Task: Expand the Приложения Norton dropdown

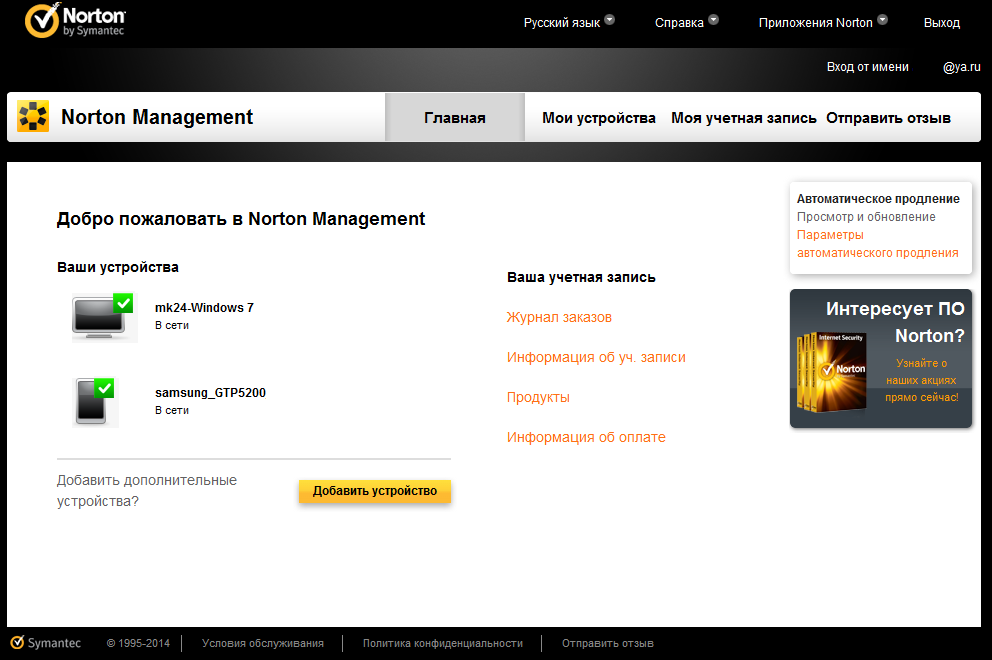Action: click(x=823, y=22)
